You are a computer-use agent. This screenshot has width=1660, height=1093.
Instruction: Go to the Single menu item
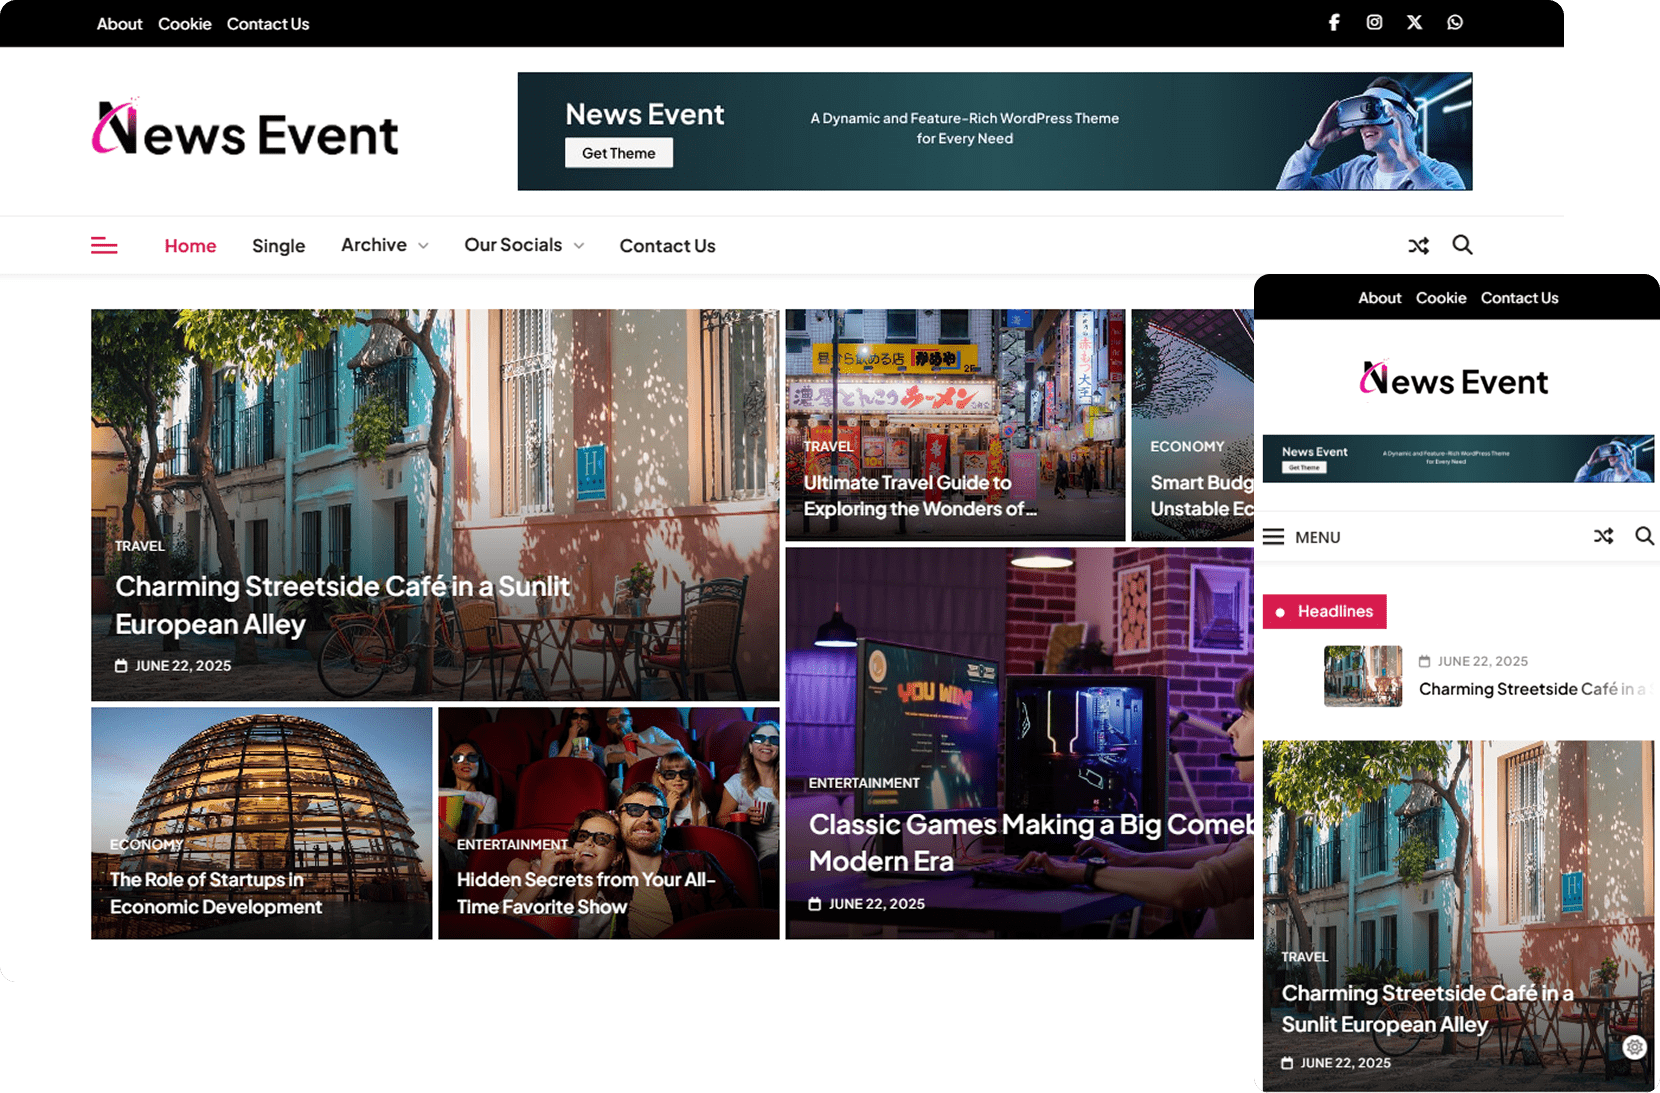point(278,246)
